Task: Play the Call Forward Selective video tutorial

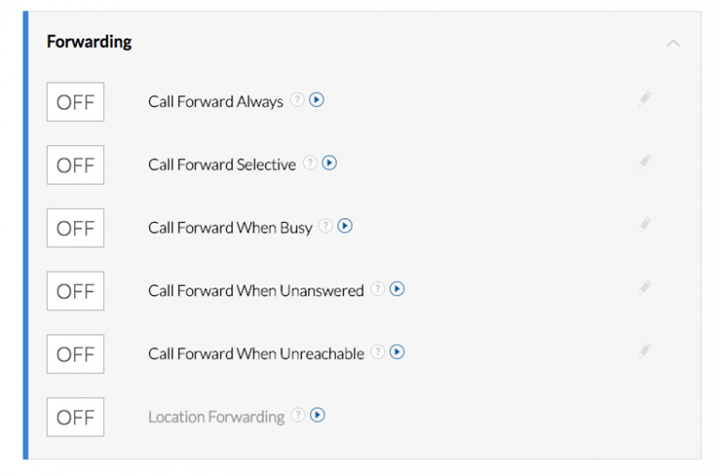Action: [x=329, y=163]
